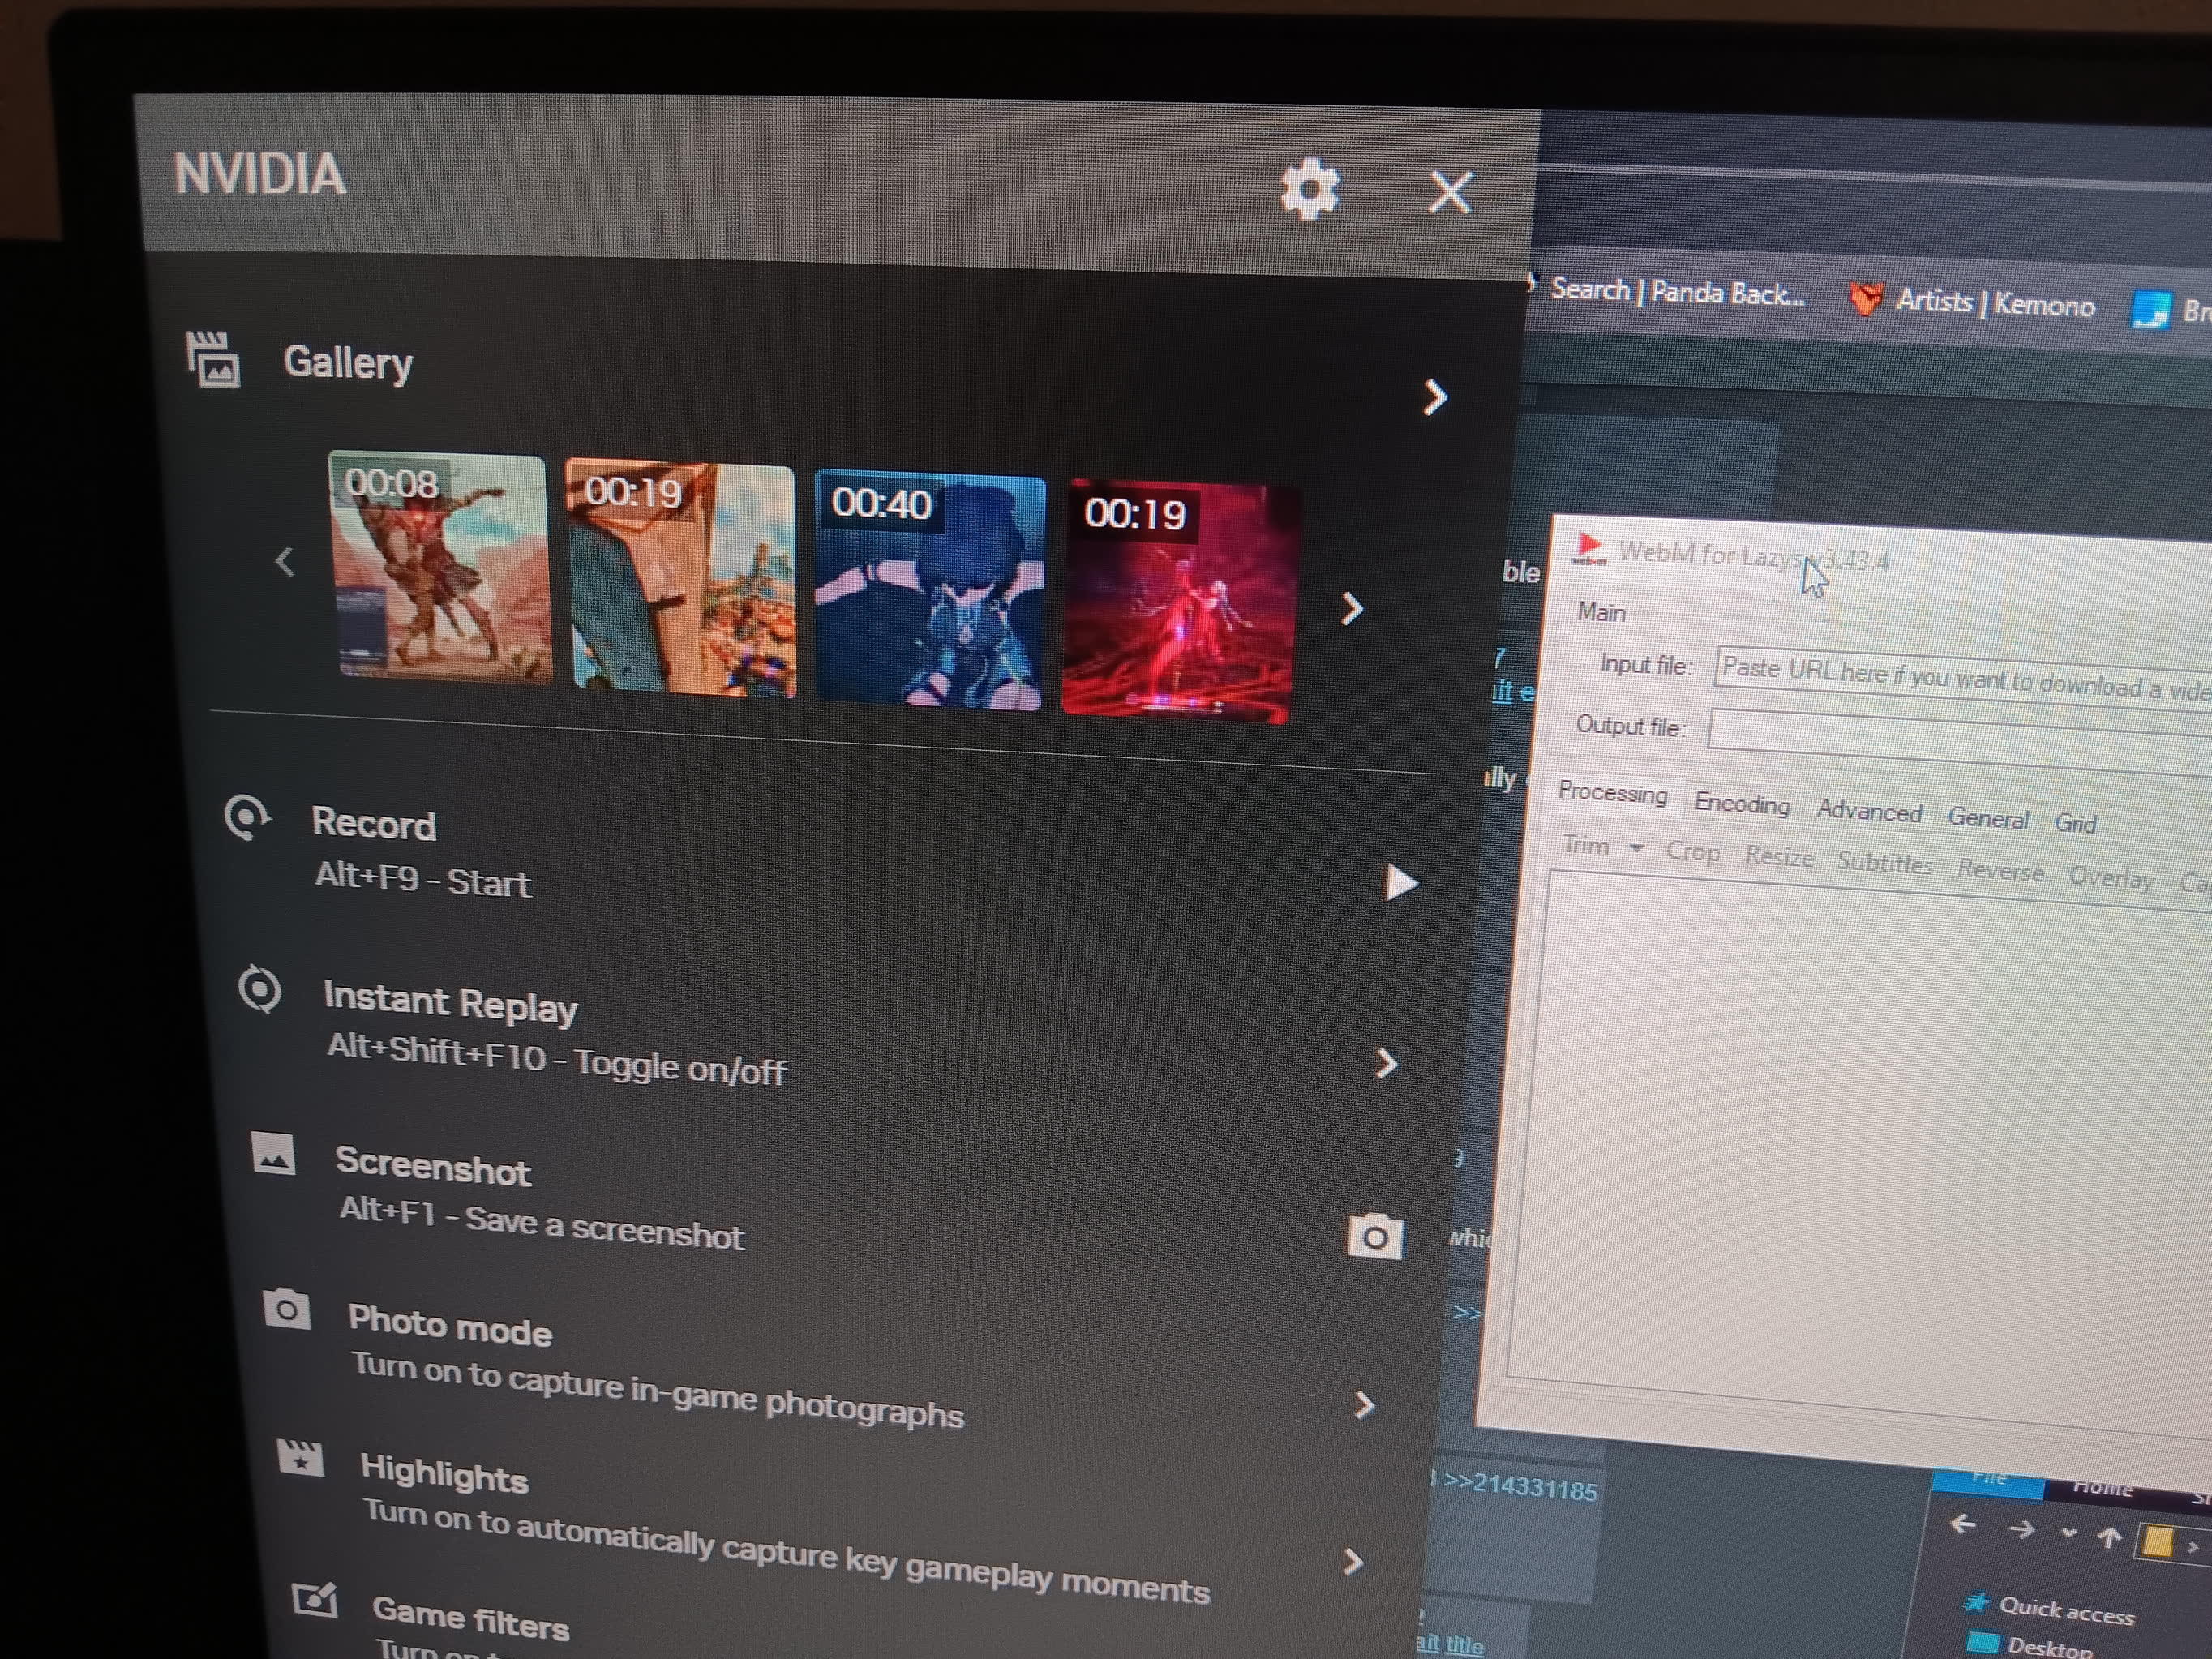Image resolution: width=2212 pixels, height=1659 pixels.
Task: Open the 00:40 blue clip
Action: (x=930, y=592)
